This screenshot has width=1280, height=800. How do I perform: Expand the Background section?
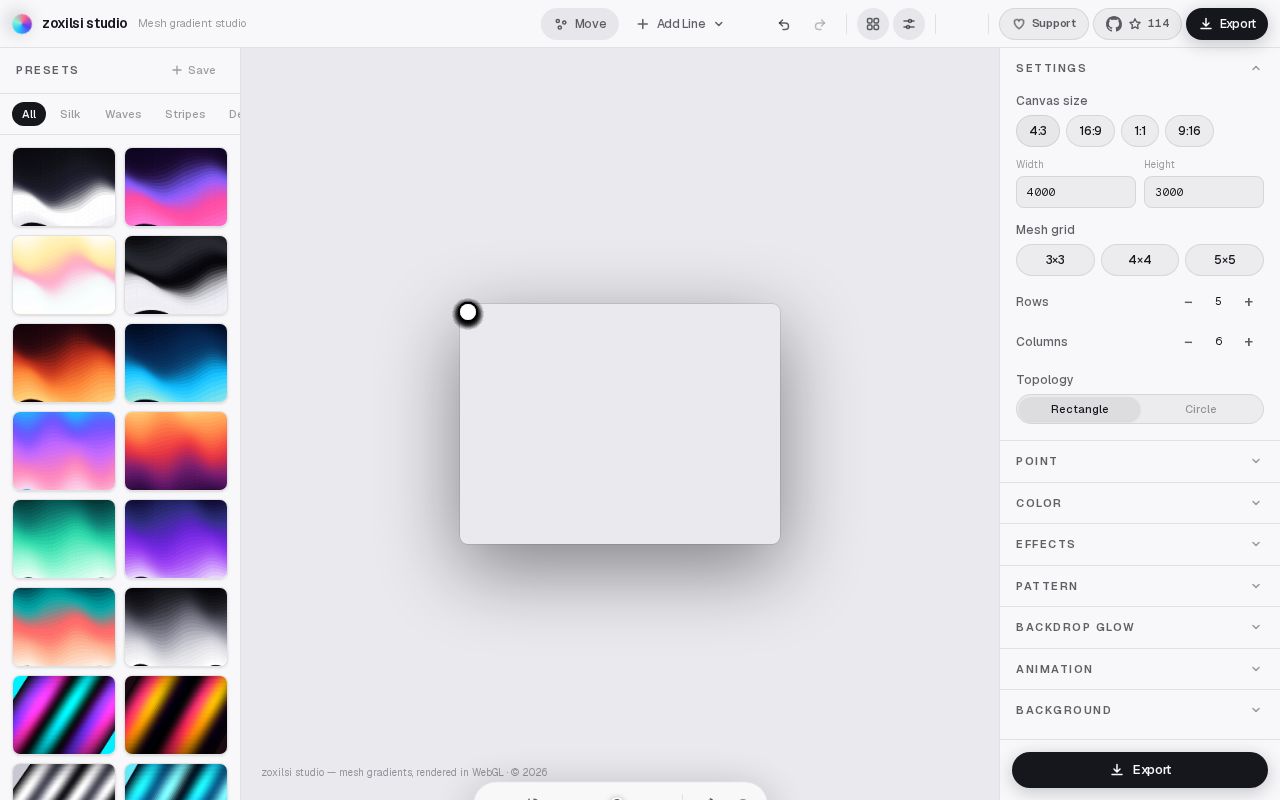1140,710
